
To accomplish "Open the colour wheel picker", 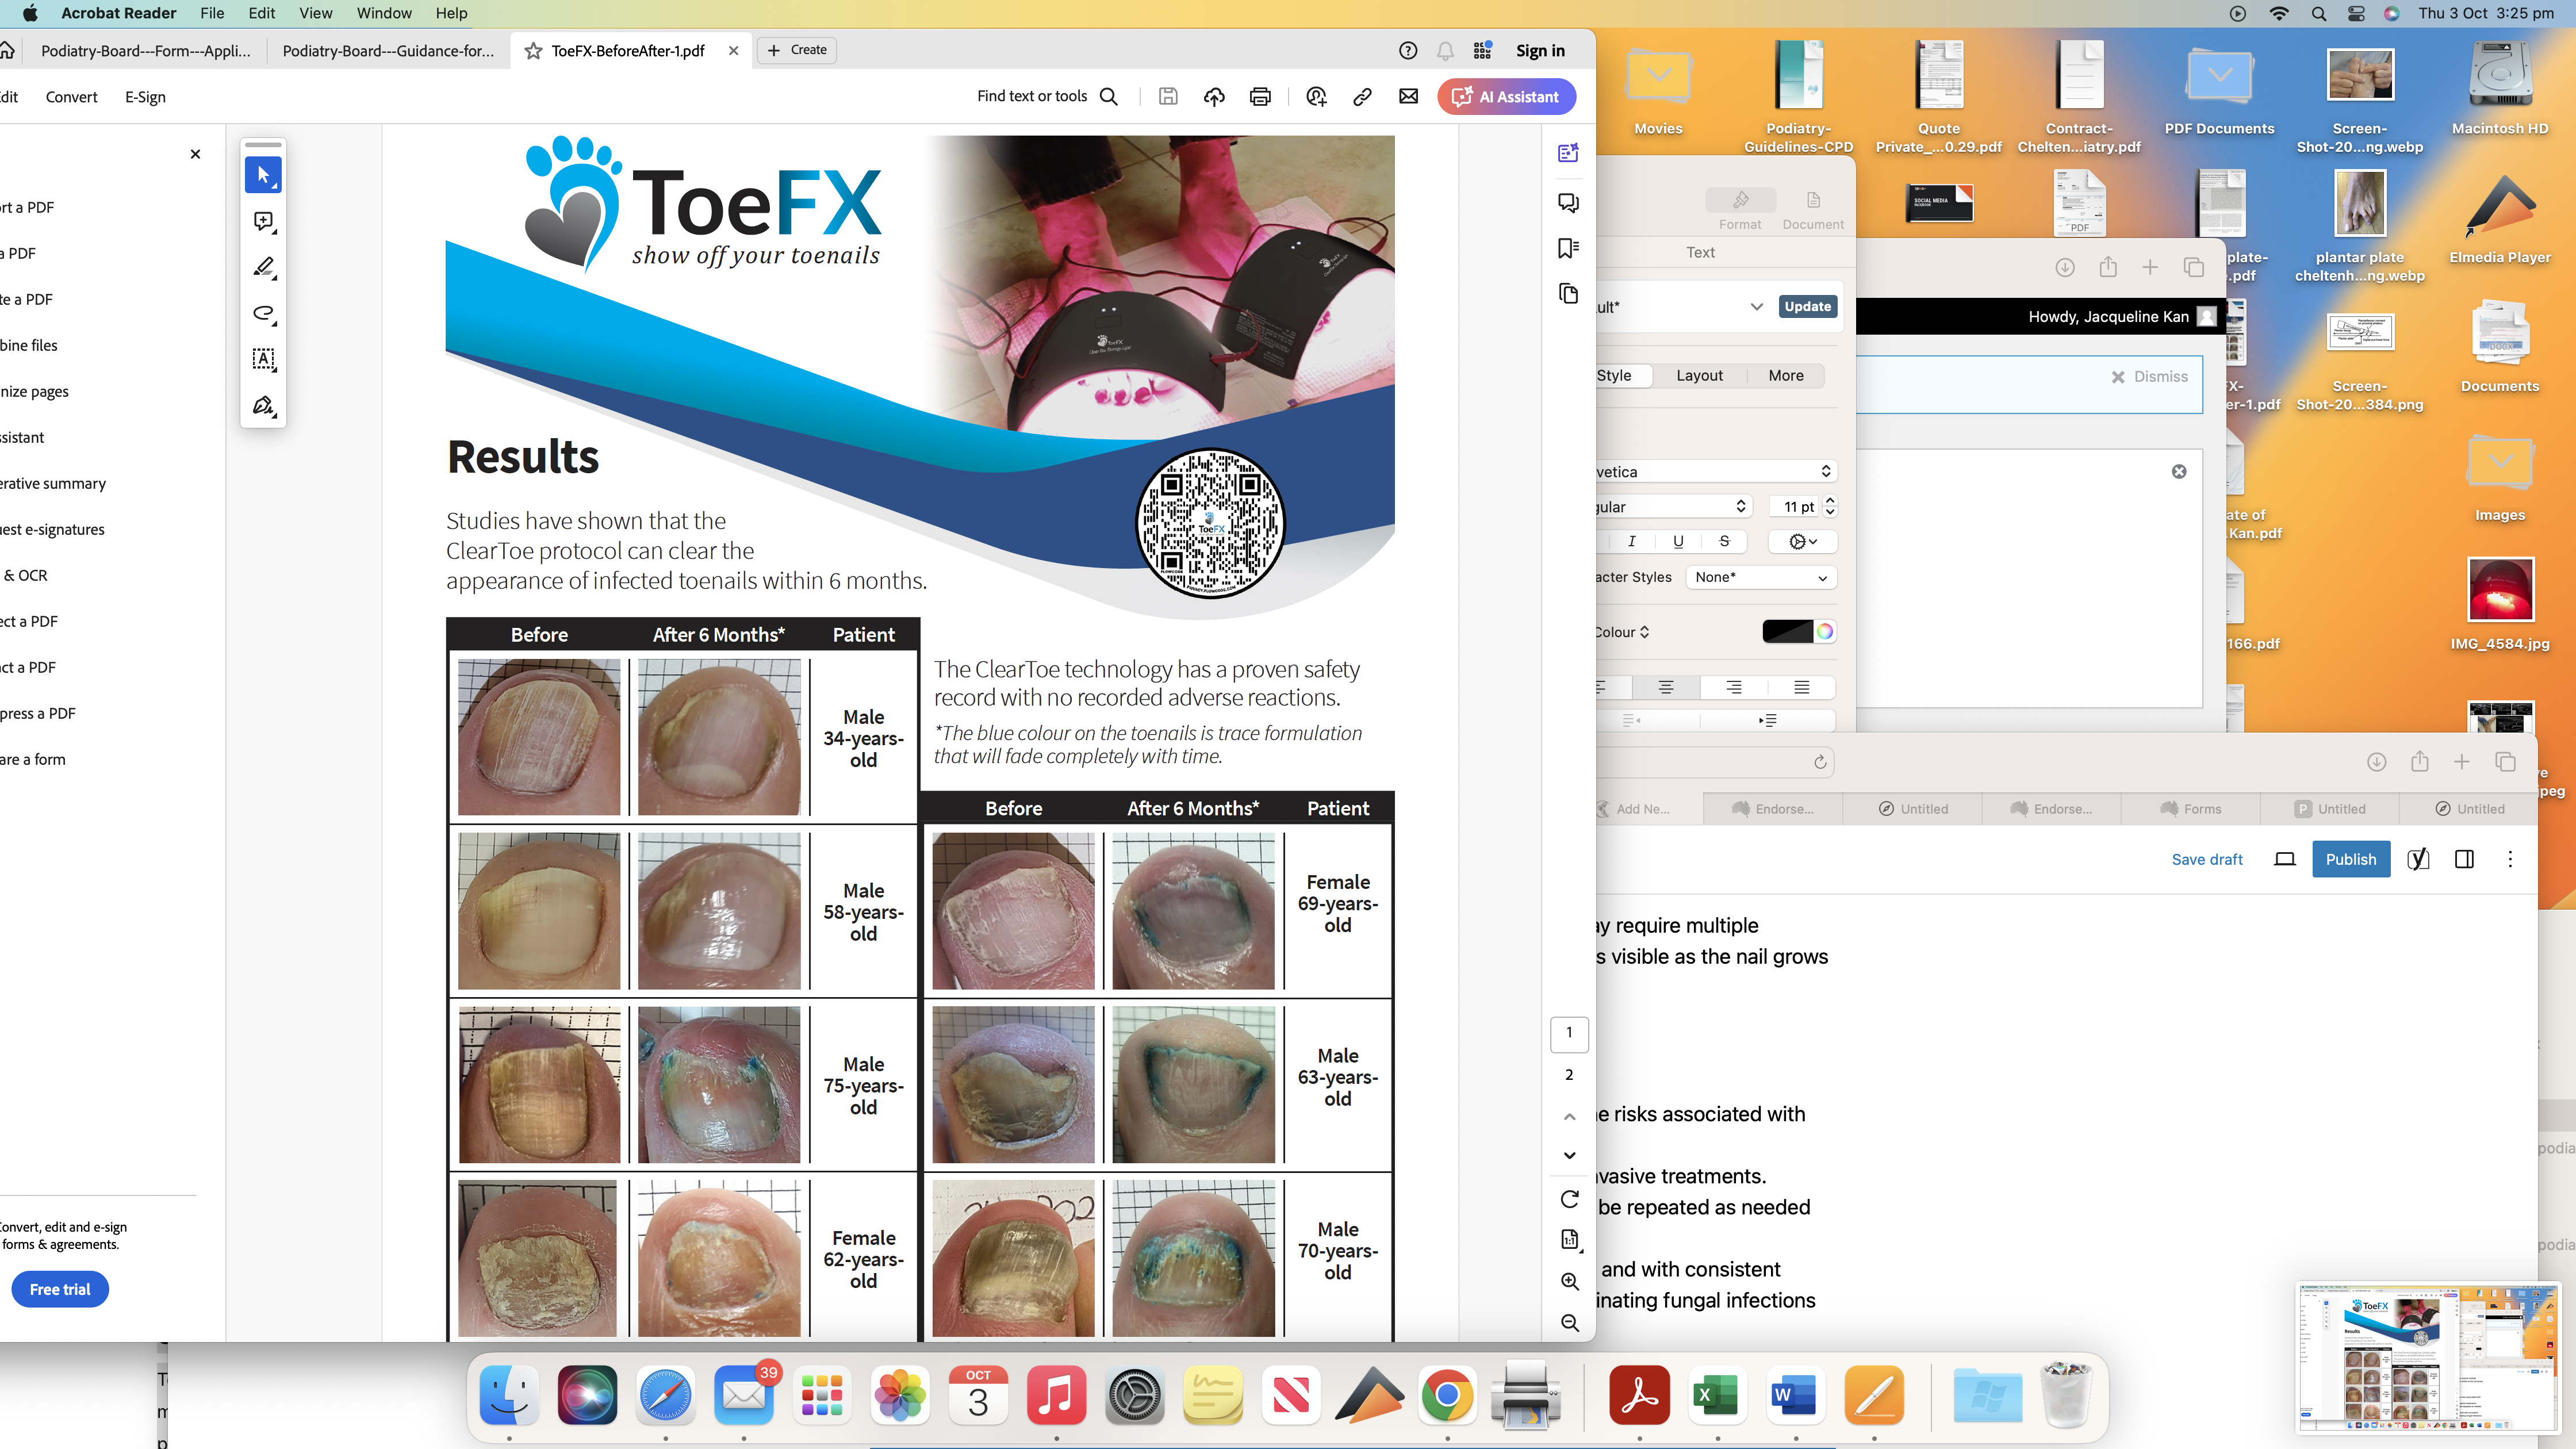I will [x=1825, y=632].
